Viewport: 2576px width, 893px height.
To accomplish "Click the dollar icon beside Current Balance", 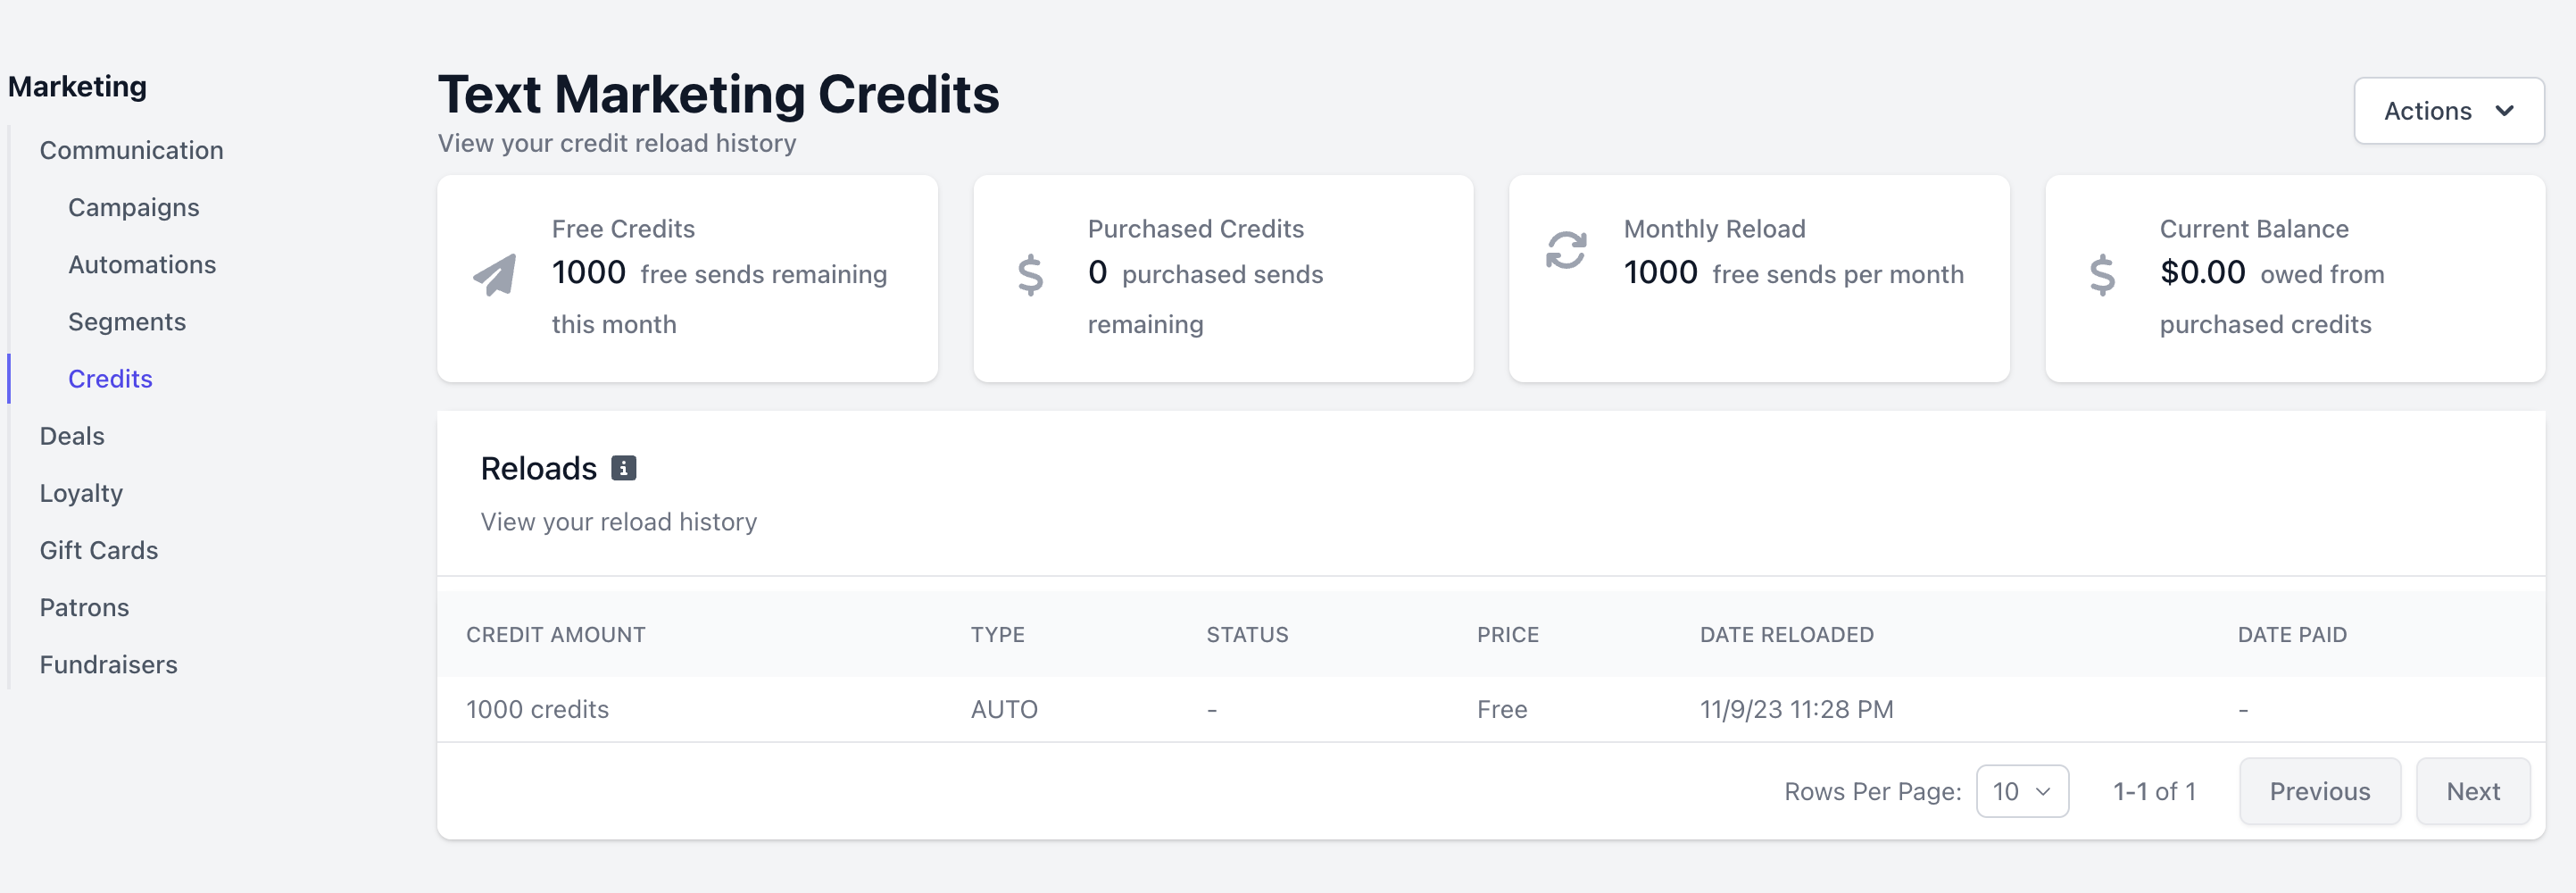I will (x=2102, y=275).
